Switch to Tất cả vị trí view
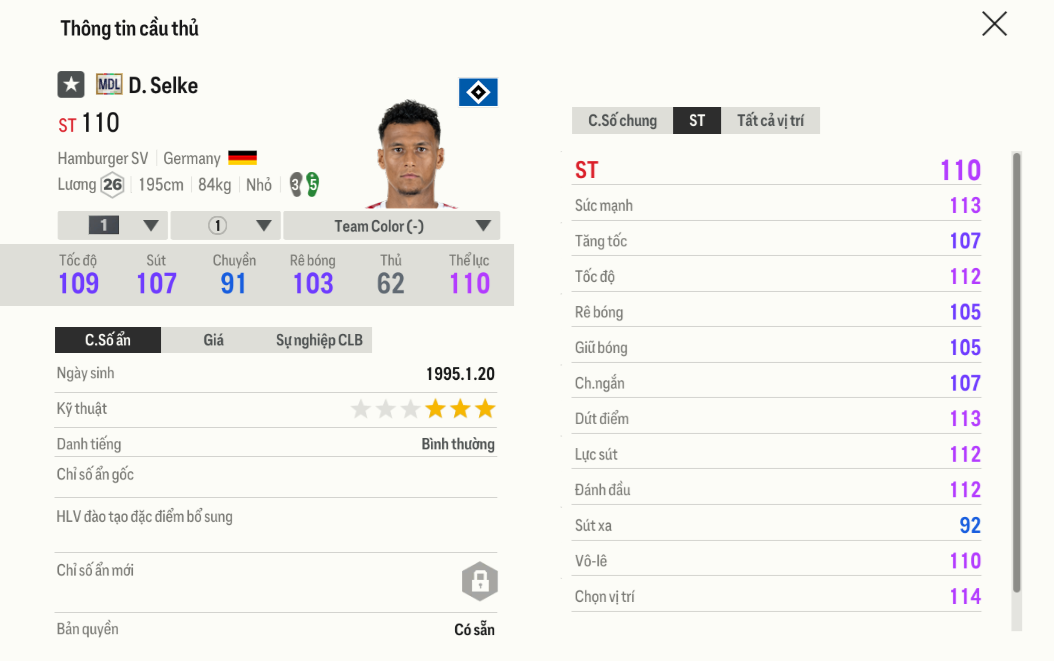The image size is (1054, 661). [770, 121]
